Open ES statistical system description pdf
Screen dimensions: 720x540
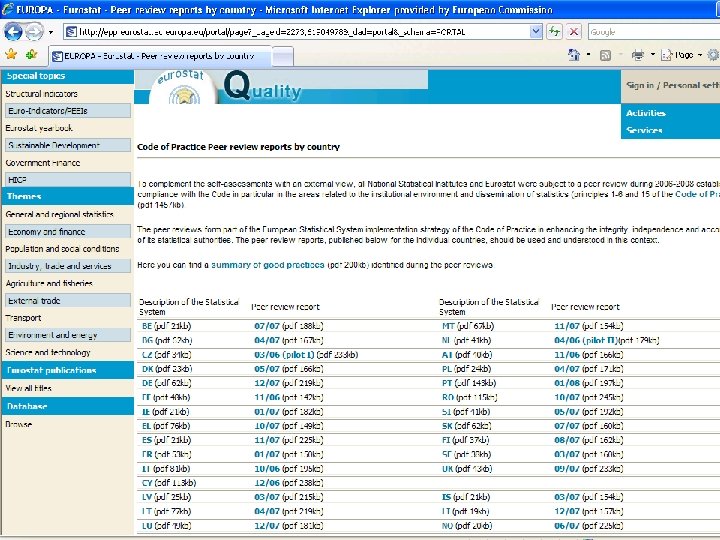point(146,440)
